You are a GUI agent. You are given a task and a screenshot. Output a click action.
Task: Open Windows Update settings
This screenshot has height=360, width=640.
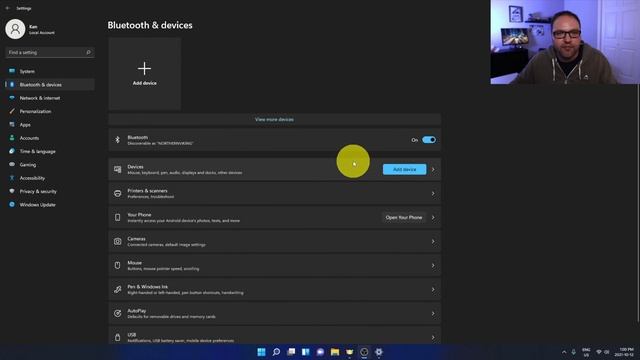tap(49, 204)
